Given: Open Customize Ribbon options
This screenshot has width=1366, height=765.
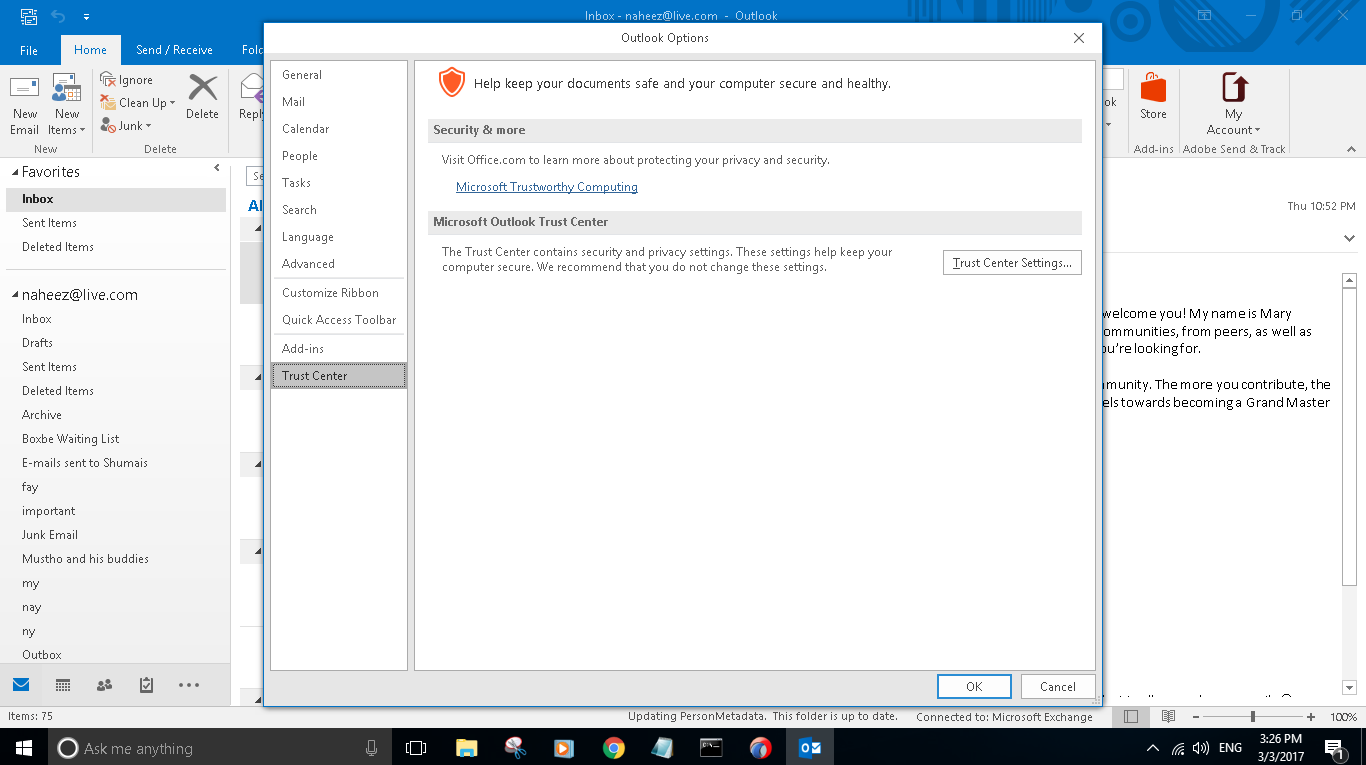Looking at the screenshot, I should pyautogui.click(x=339, y=293).
